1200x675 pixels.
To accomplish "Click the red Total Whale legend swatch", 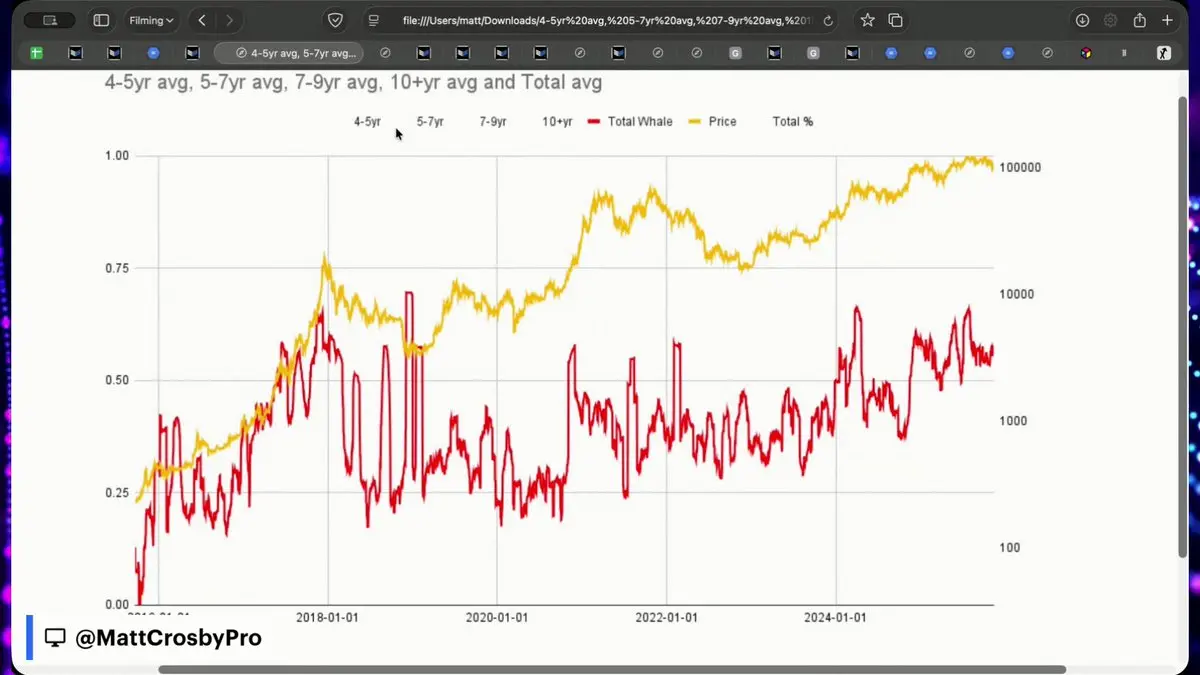I will (593, 122).
